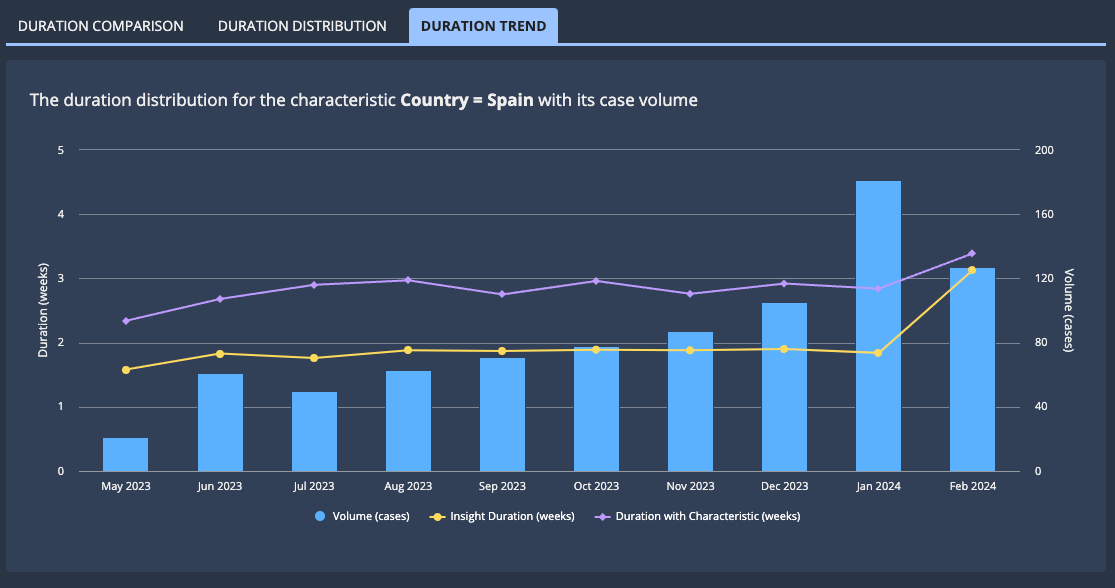Click purple characteristic point for Sep 2023
The image size is (1115, 588).
click(502, 294)
